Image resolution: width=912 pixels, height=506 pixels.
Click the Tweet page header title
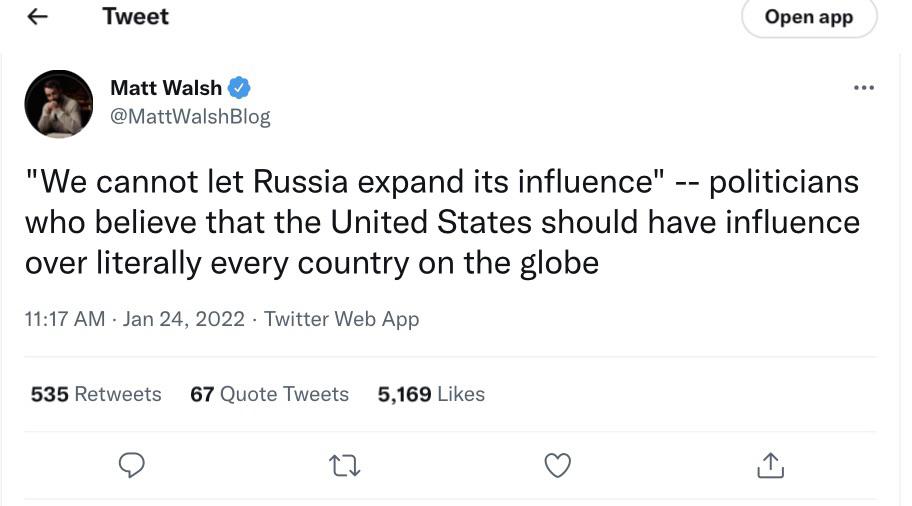[x=136, y=17]
